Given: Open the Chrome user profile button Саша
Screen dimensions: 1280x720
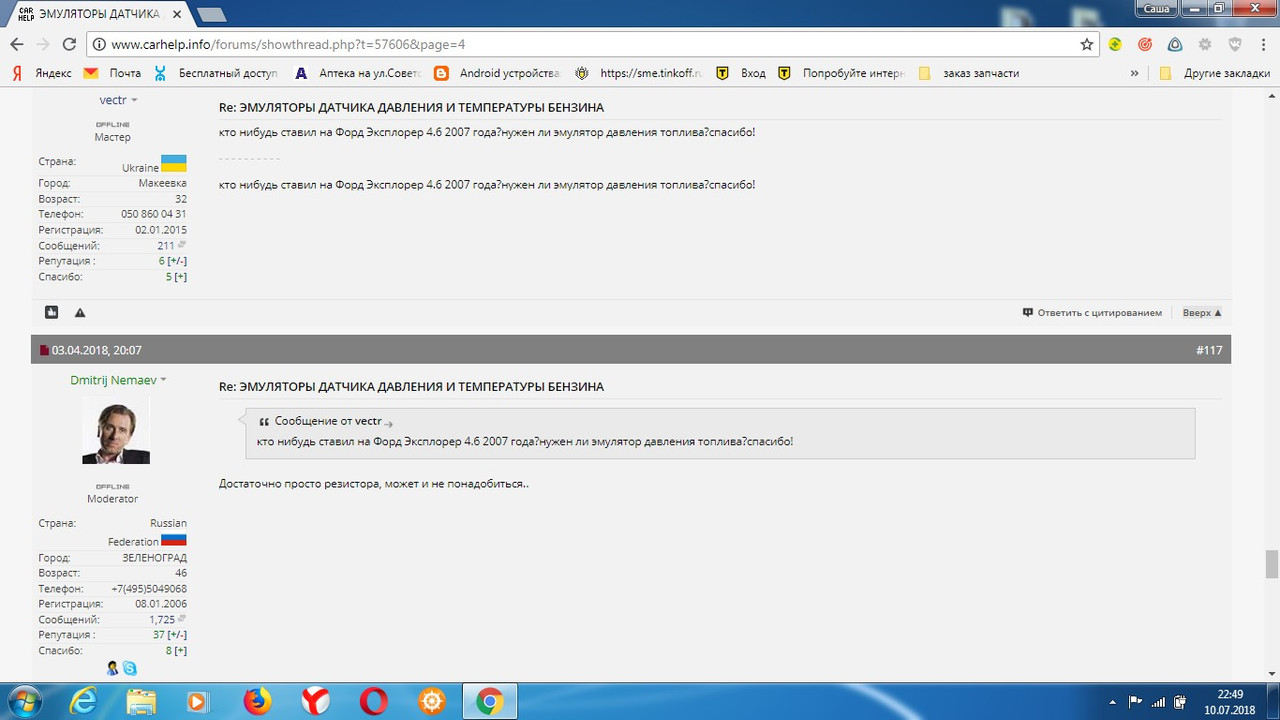Looking at the screenshot, I should (x=1156, y=7).
